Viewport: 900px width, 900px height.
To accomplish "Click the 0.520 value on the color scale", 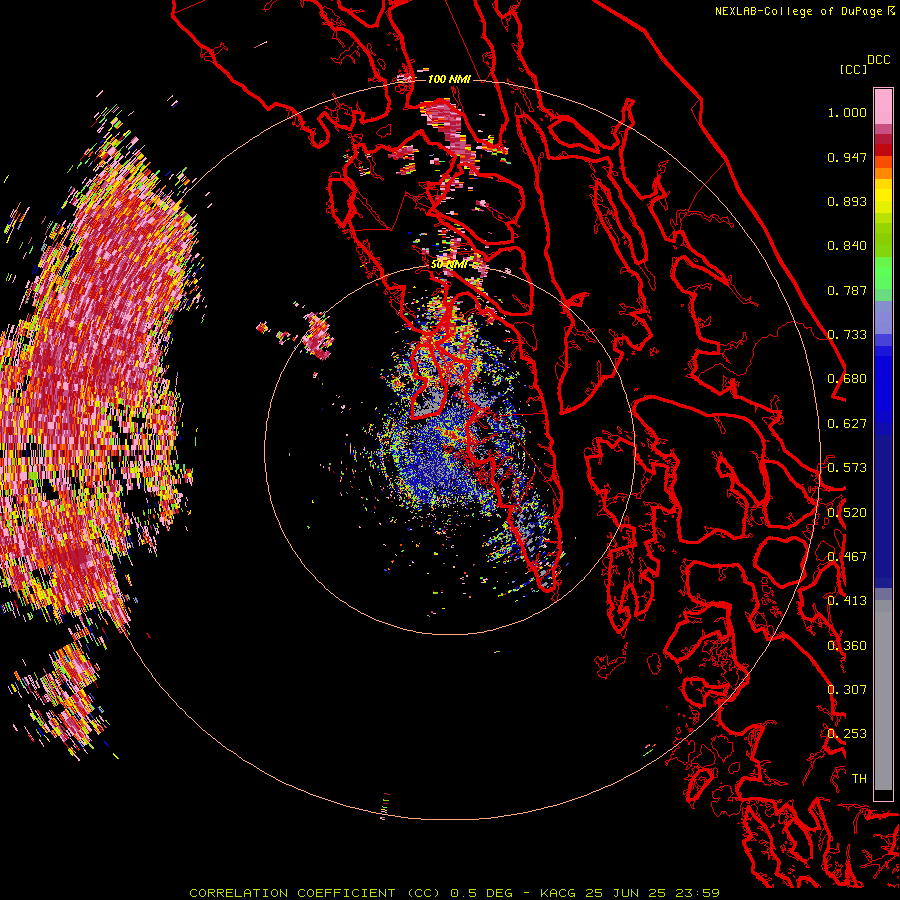I will [847, 513].
